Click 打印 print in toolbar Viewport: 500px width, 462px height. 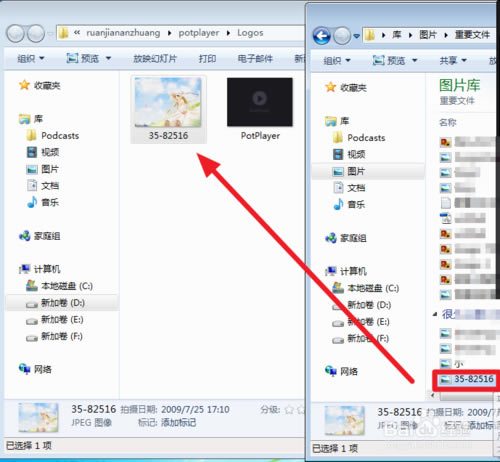(207, 59)
